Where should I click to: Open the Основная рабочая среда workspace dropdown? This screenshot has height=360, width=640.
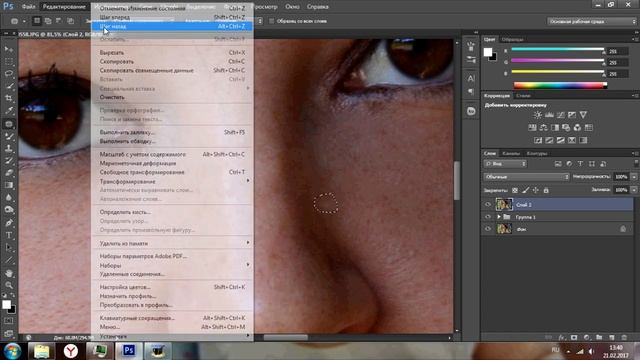tap(591, 21)
